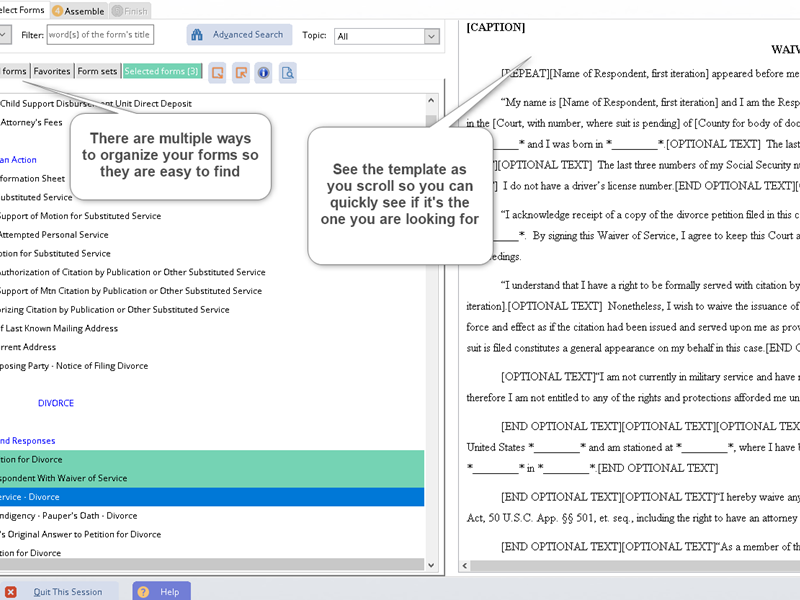Screen dimensions: 800x600
Task: Select Child Support Disbursement Unit Direct Deposit
Action: click(x=96, y=103)
